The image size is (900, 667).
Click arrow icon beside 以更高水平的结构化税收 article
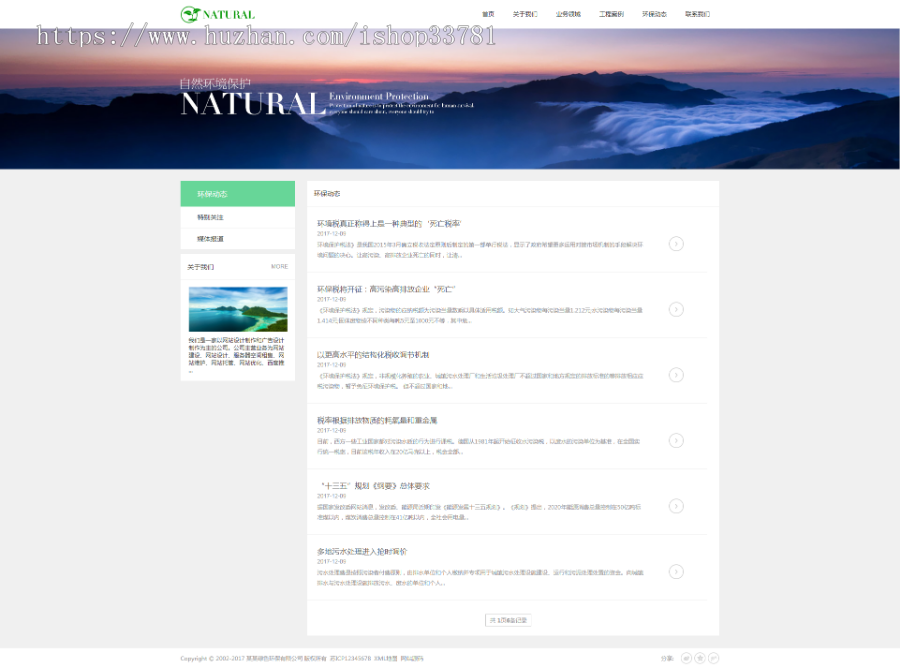676,375
